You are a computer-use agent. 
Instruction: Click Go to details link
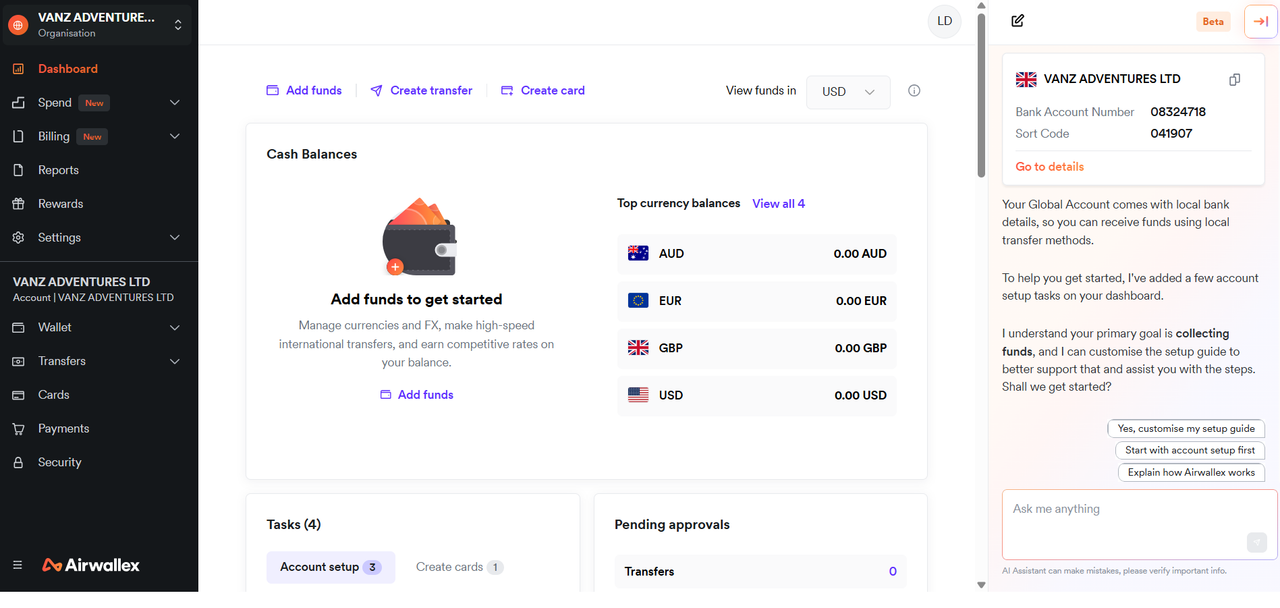tap(1050, 167)
